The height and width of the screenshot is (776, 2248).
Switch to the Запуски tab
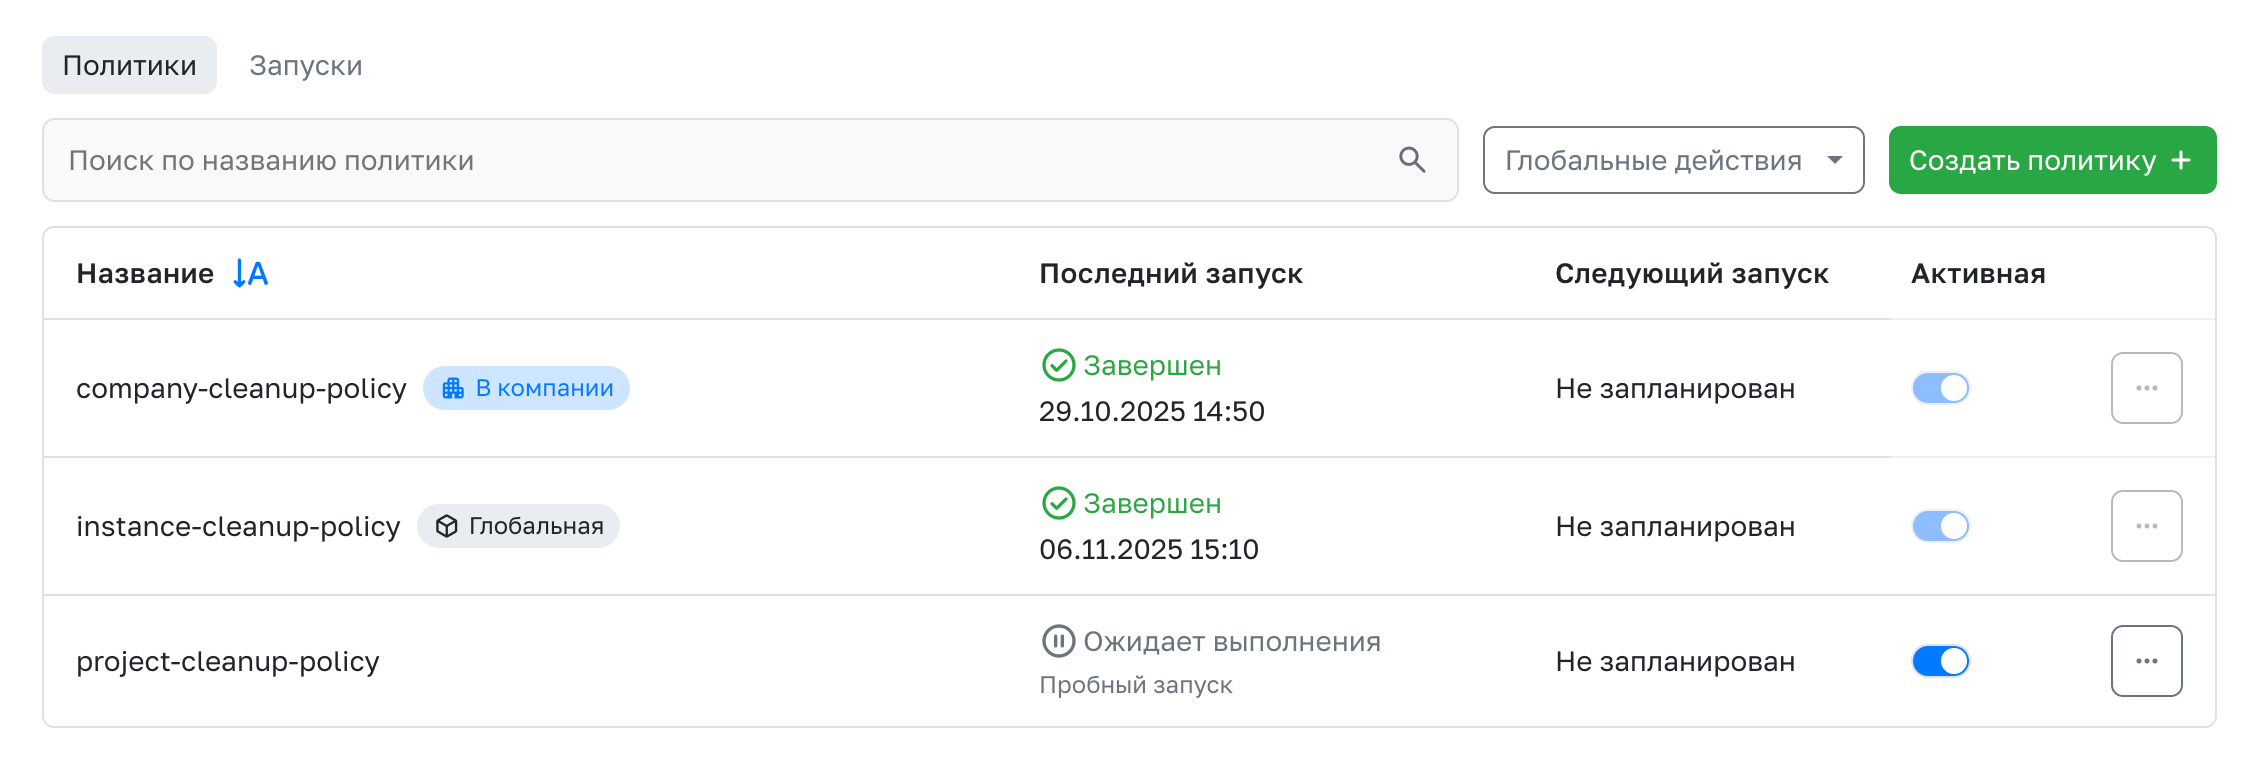coord(306,64)
